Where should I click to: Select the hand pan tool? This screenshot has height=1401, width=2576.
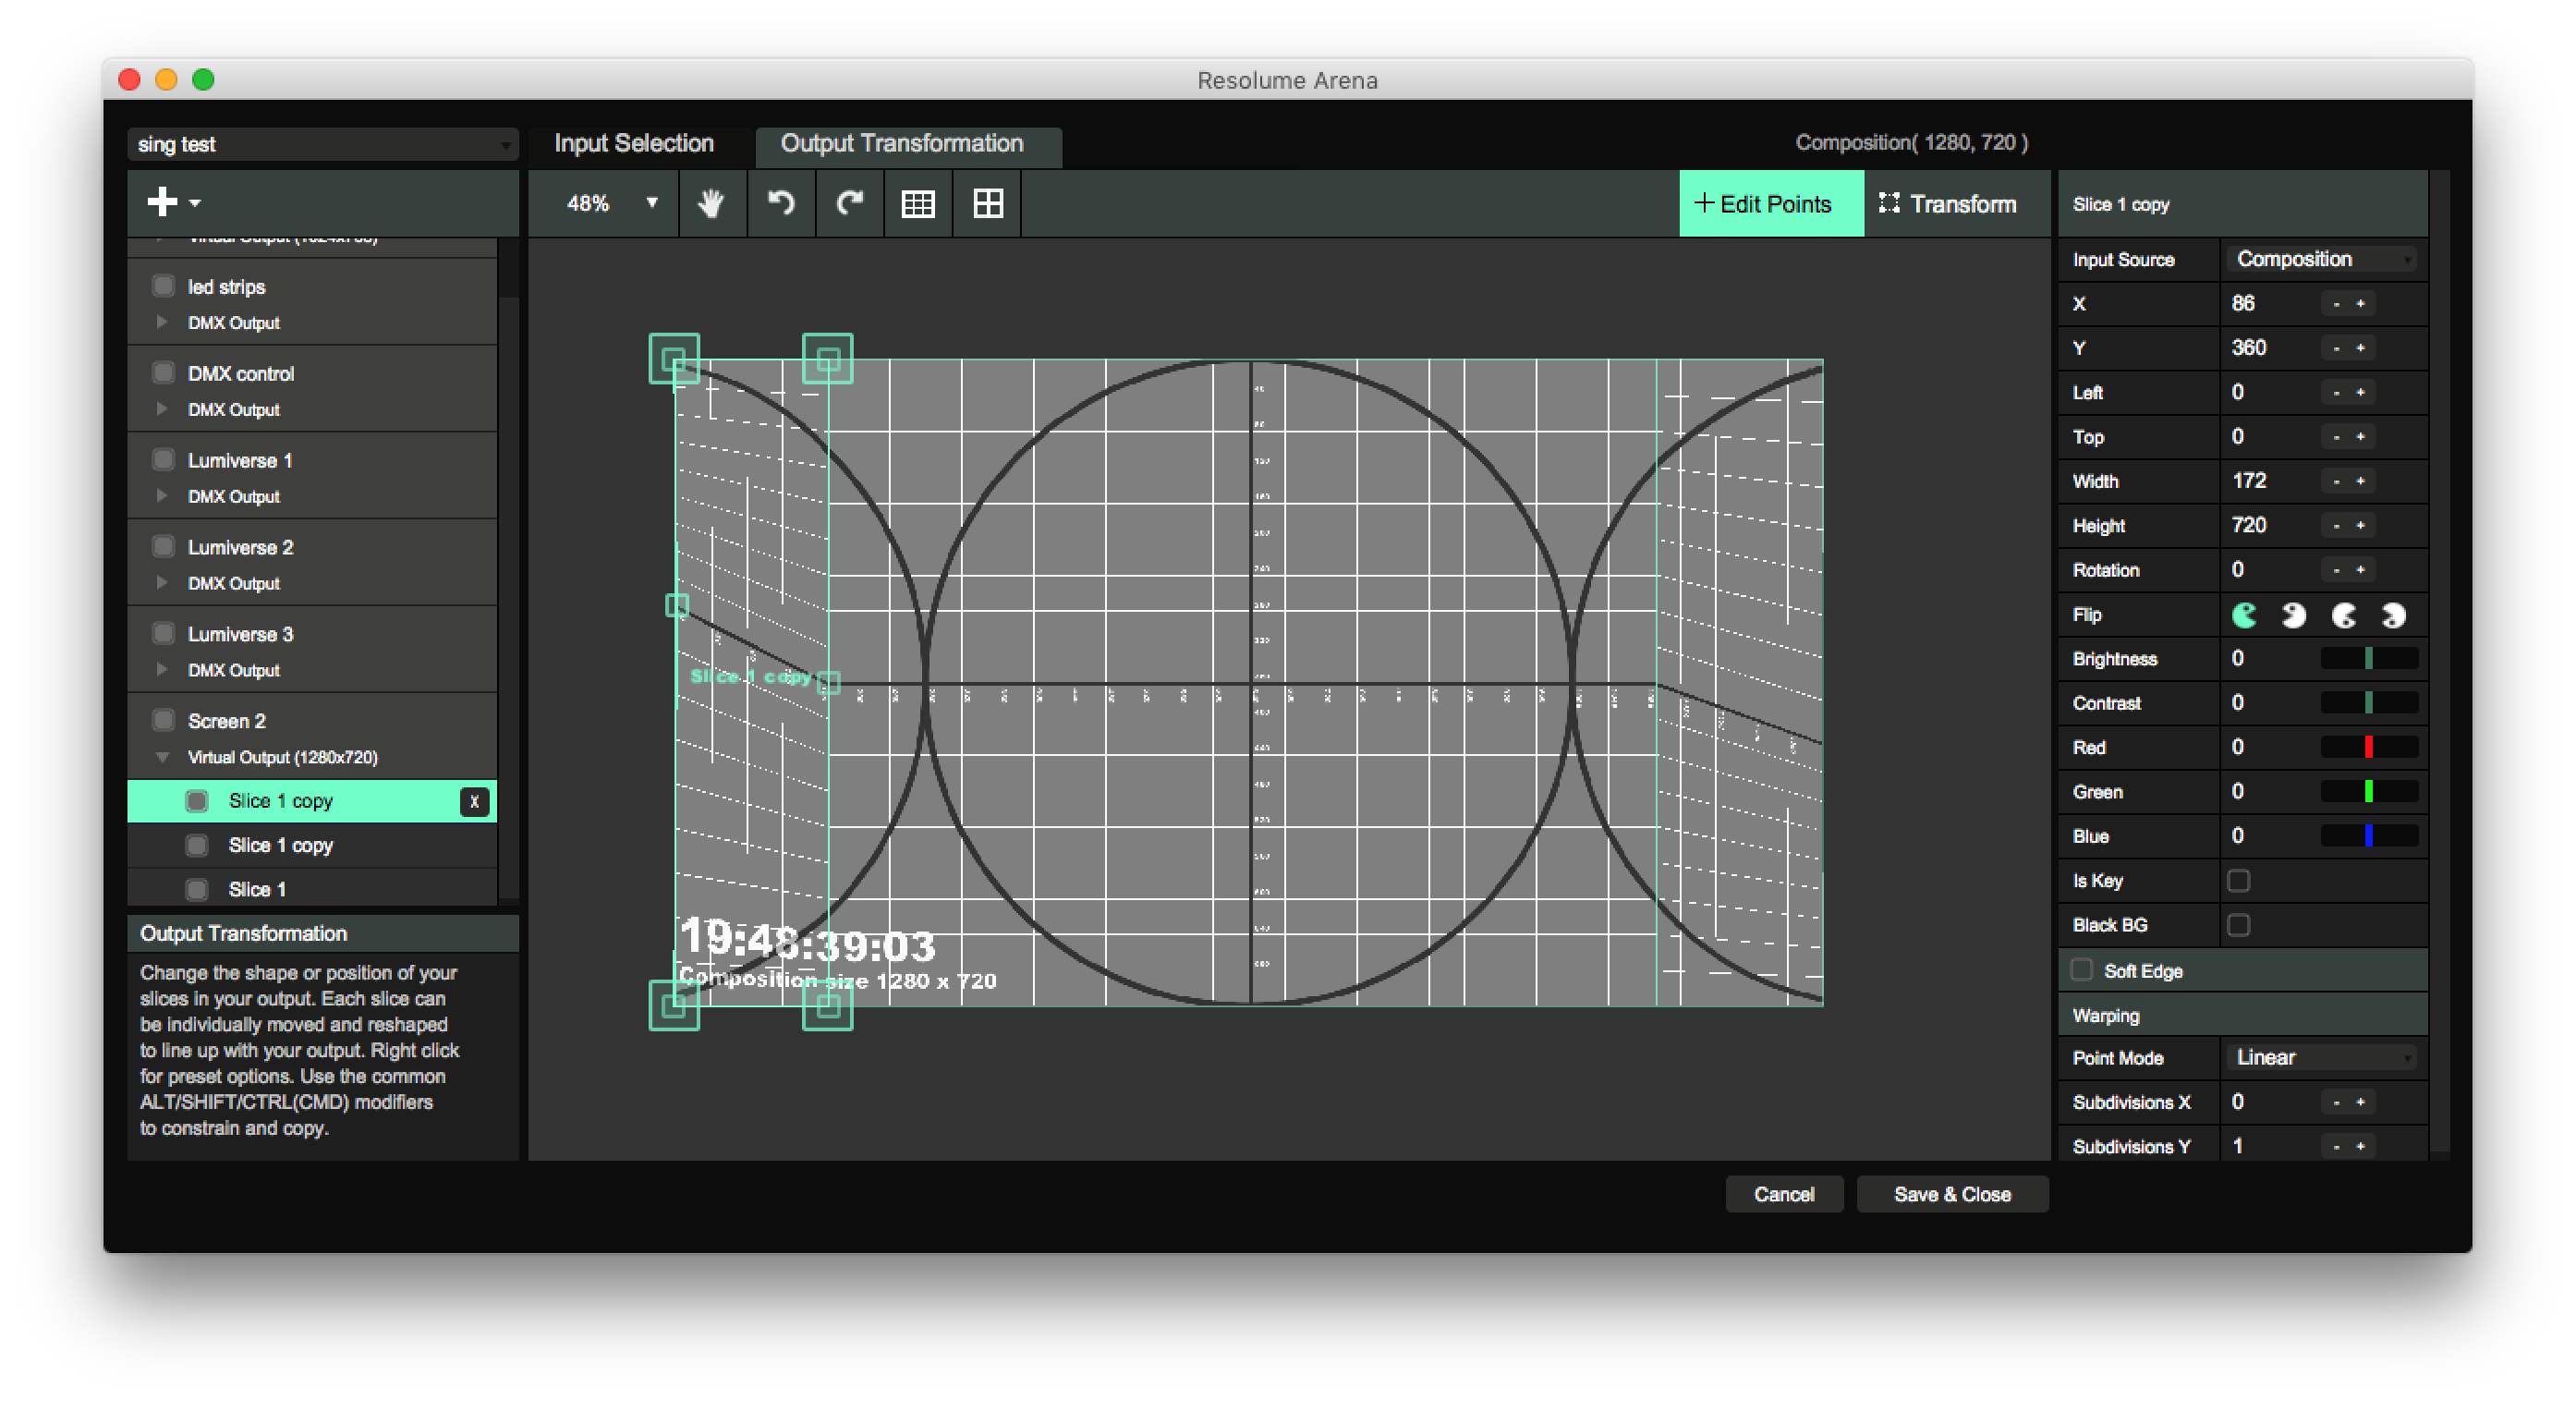tap(711, 204)
